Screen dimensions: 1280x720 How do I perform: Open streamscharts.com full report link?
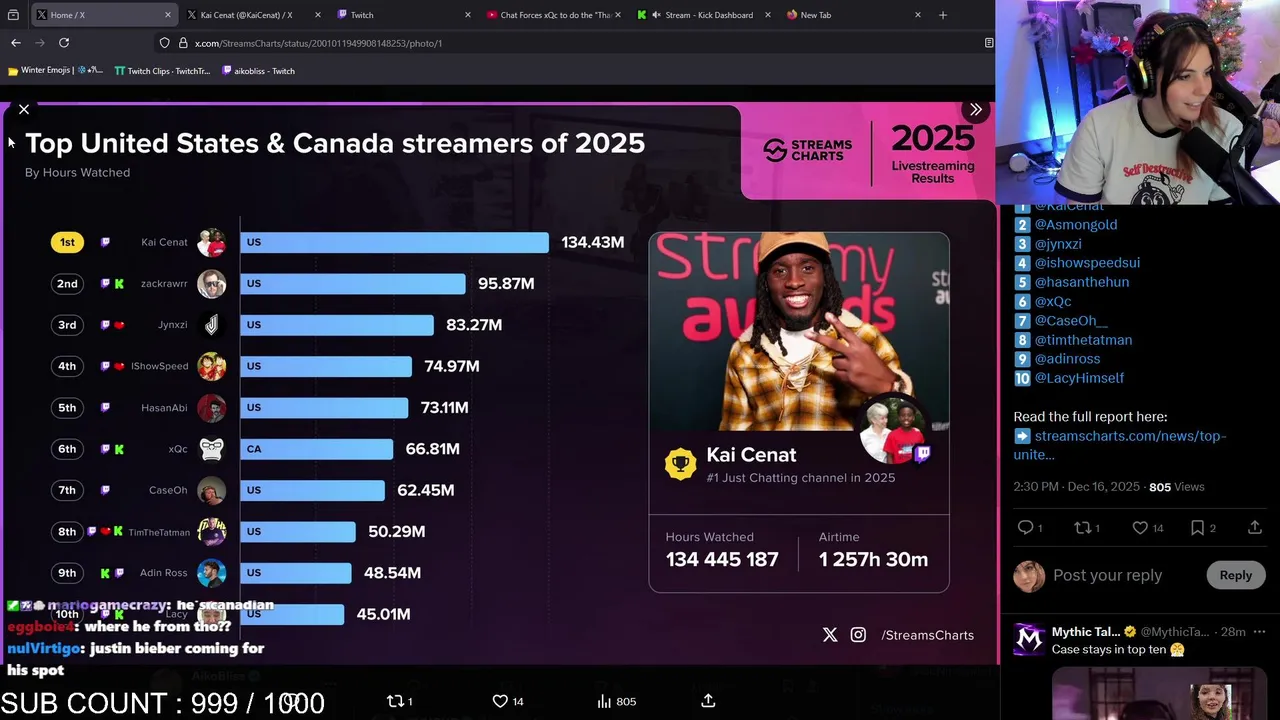1120,445
